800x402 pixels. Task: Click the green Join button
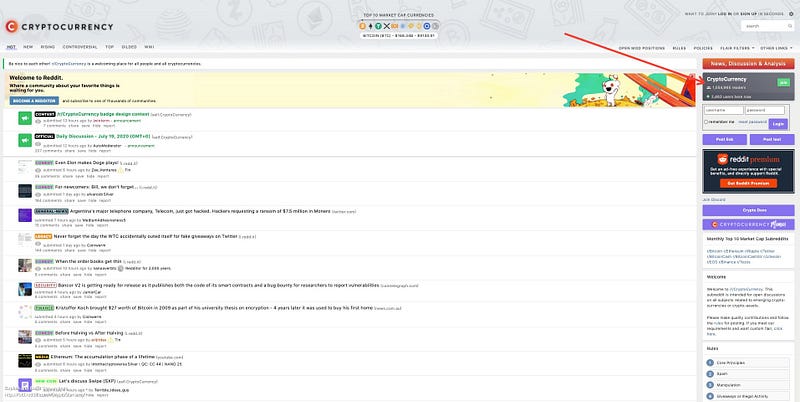coord(783,83)
